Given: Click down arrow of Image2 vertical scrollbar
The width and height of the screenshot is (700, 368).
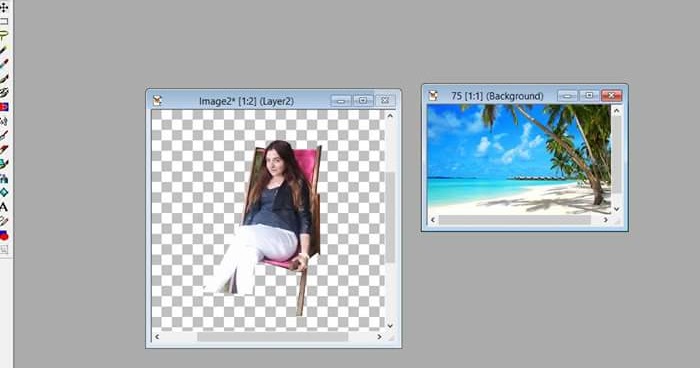Looking at the screenshot, I should (x=390, y=326).
